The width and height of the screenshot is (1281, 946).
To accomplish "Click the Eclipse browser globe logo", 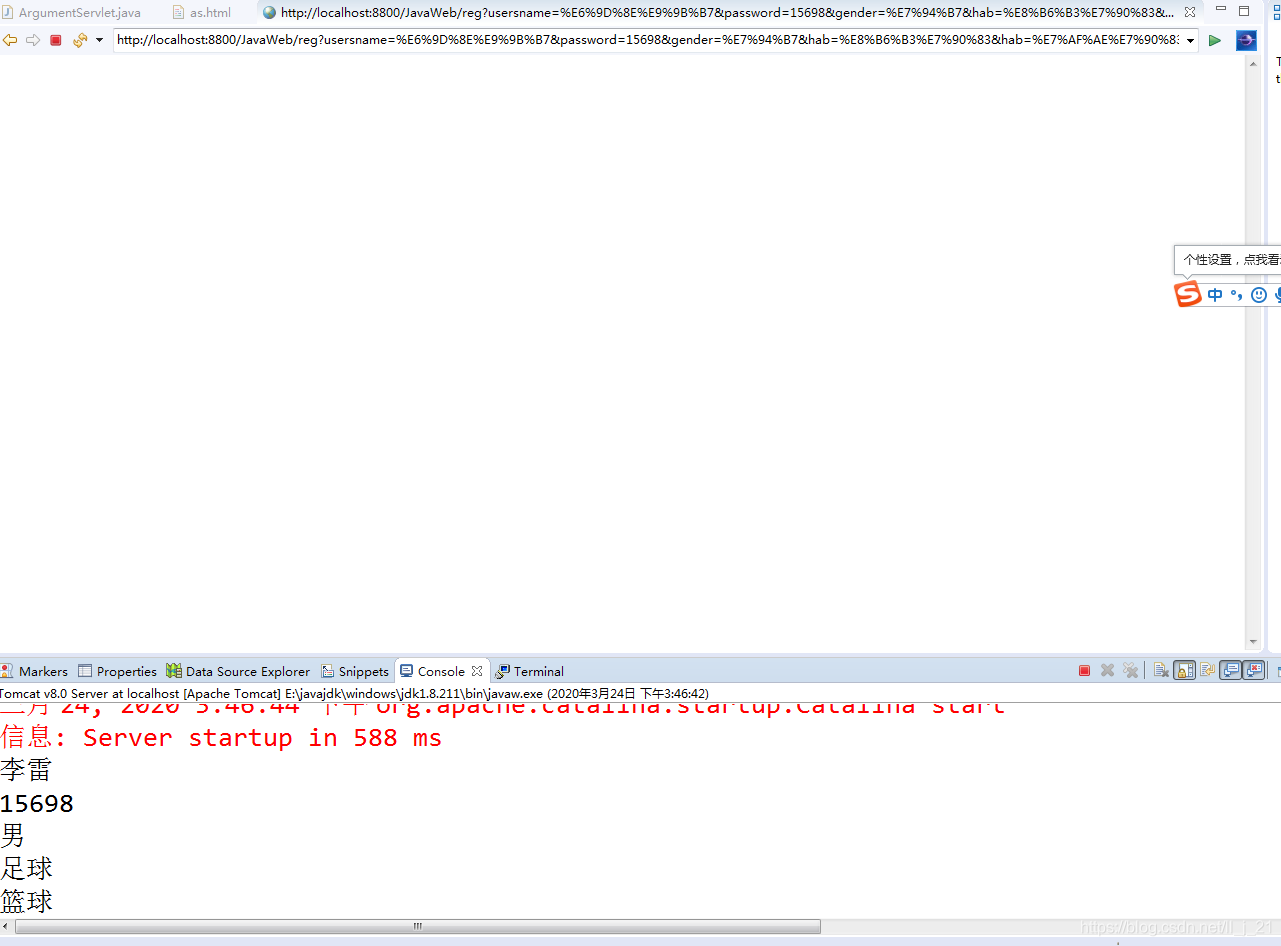I will pos(1246,40).
